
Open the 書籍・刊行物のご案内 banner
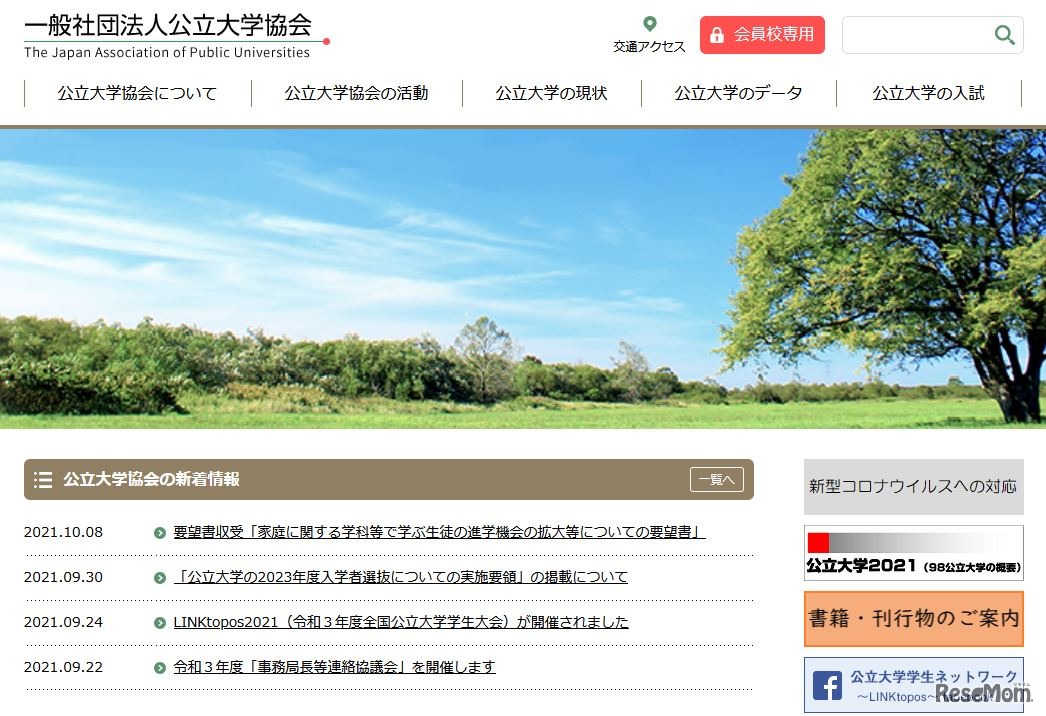click(913, 619)
